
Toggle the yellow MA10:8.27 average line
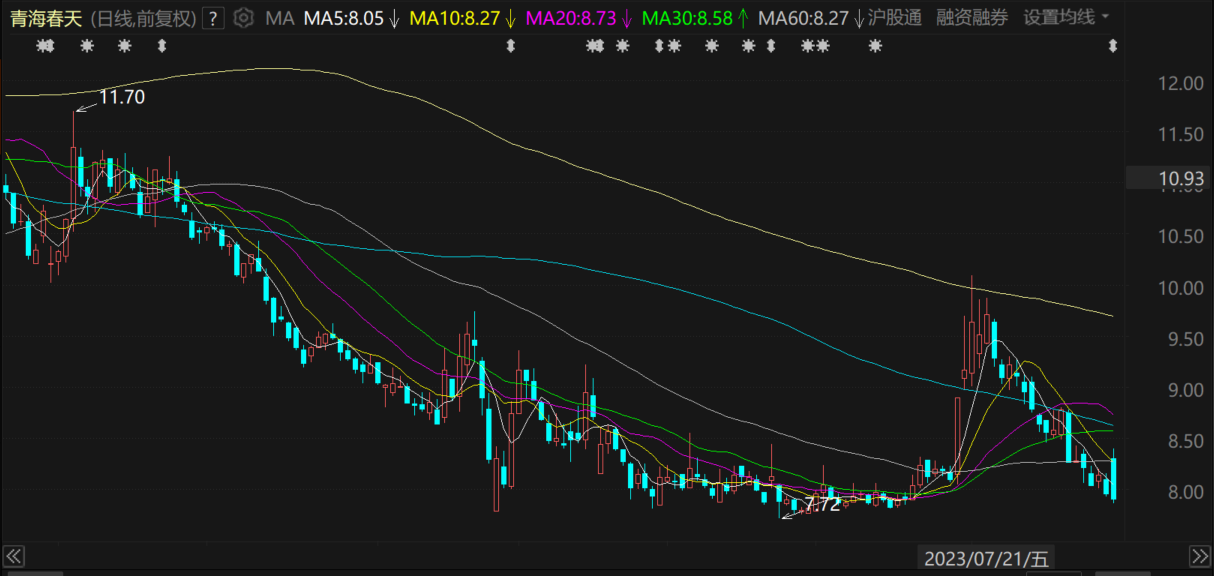tap(456, 18)
